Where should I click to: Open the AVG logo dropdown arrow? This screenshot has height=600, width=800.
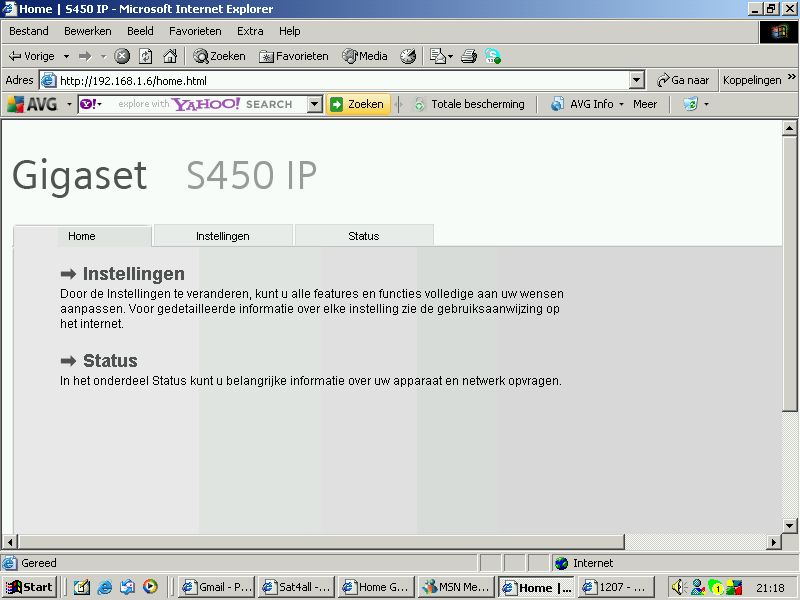(x=69, y=104)
